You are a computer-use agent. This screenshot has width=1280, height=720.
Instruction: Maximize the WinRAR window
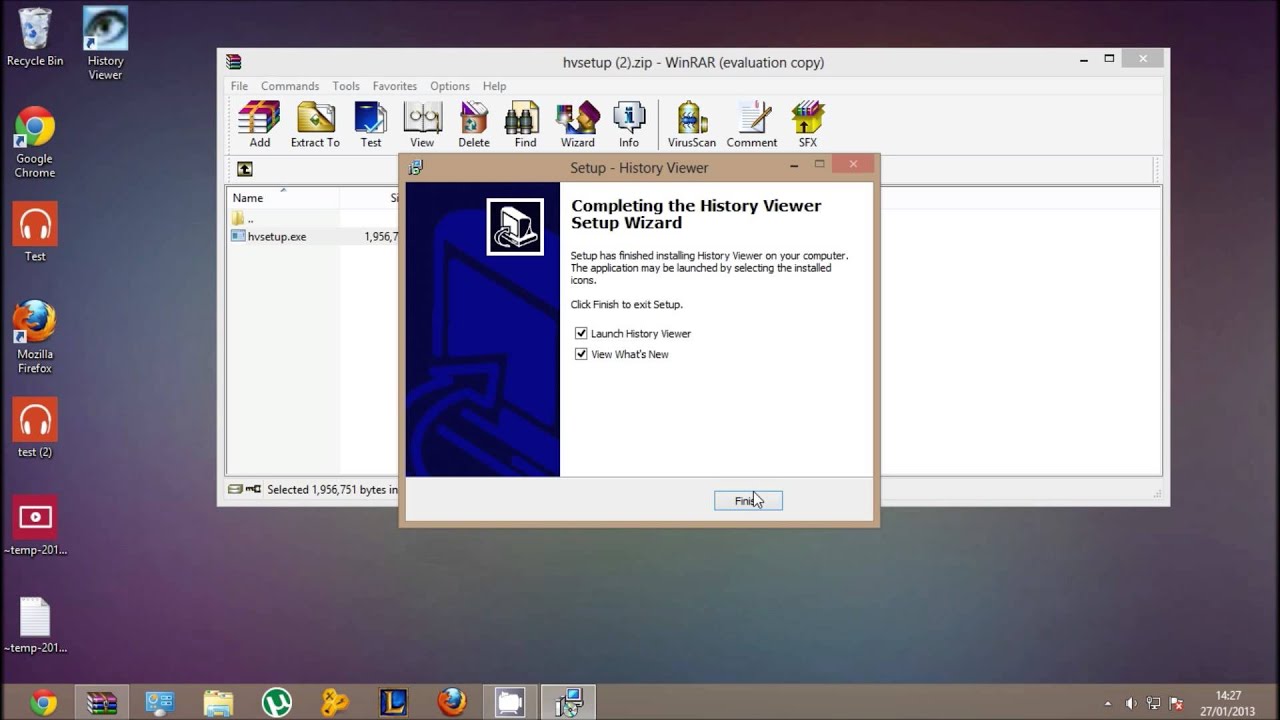[1109, 59]
